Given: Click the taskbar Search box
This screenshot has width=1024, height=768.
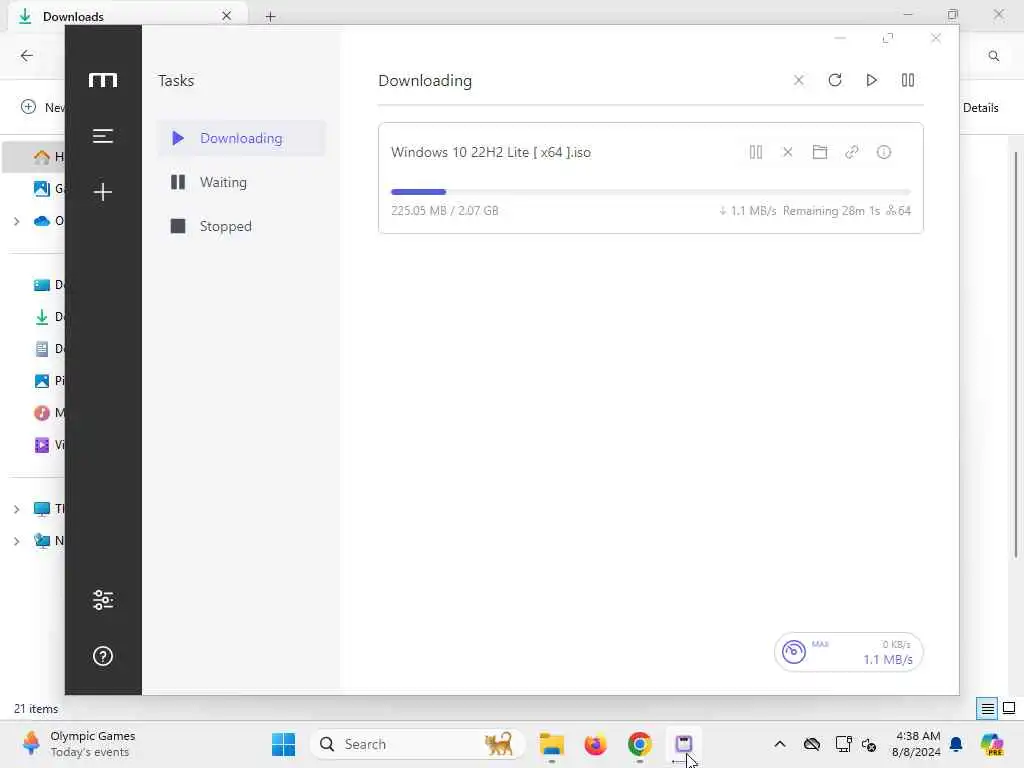Looking at the screenshot, I should (x=416, y=744).
